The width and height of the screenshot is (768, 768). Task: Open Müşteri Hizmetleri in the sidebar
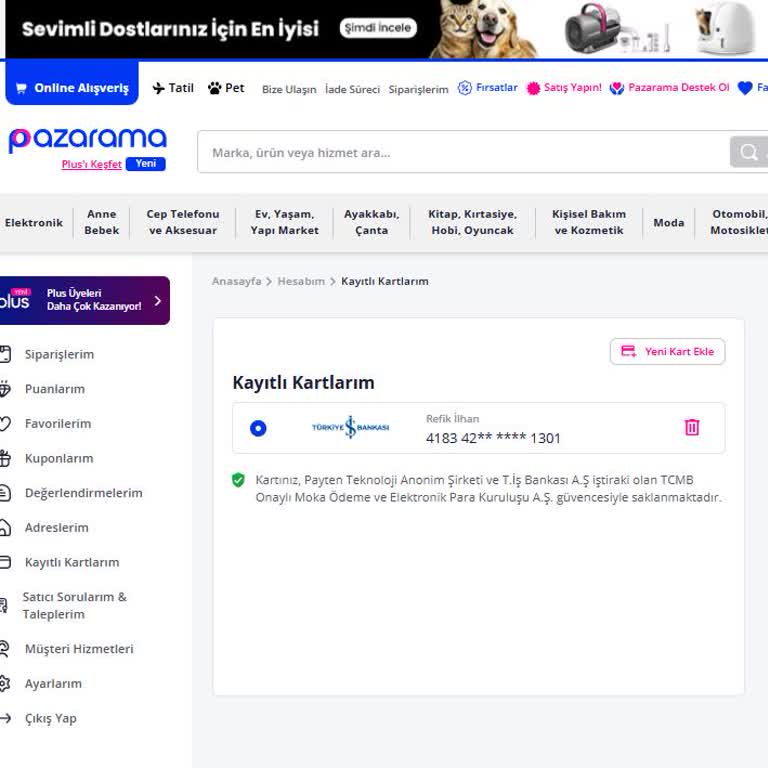pos(79,649)
